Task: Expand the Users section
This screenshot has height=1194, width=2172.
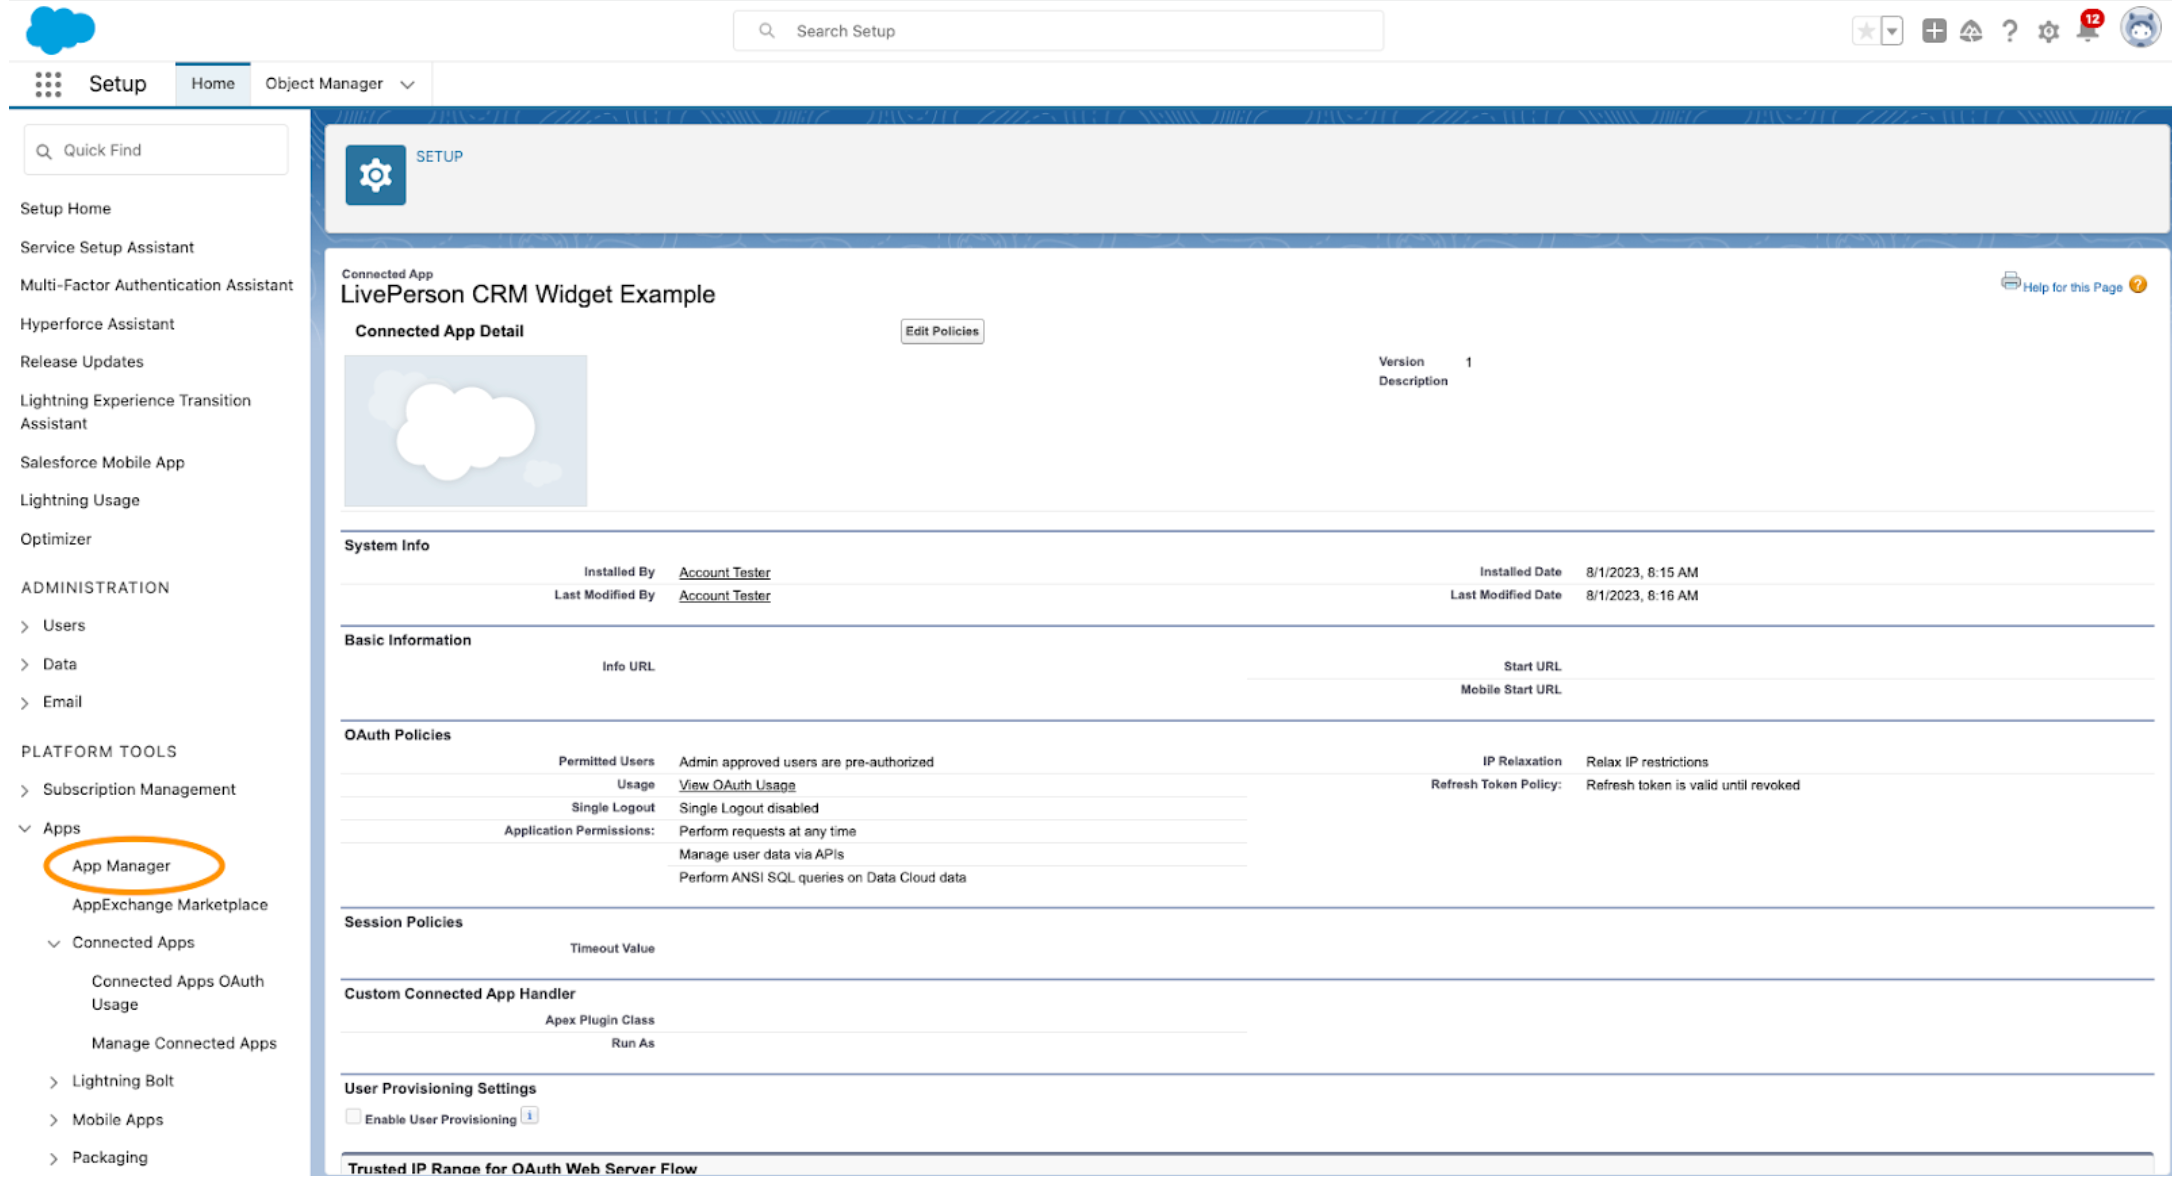Action: coord(25,627)
